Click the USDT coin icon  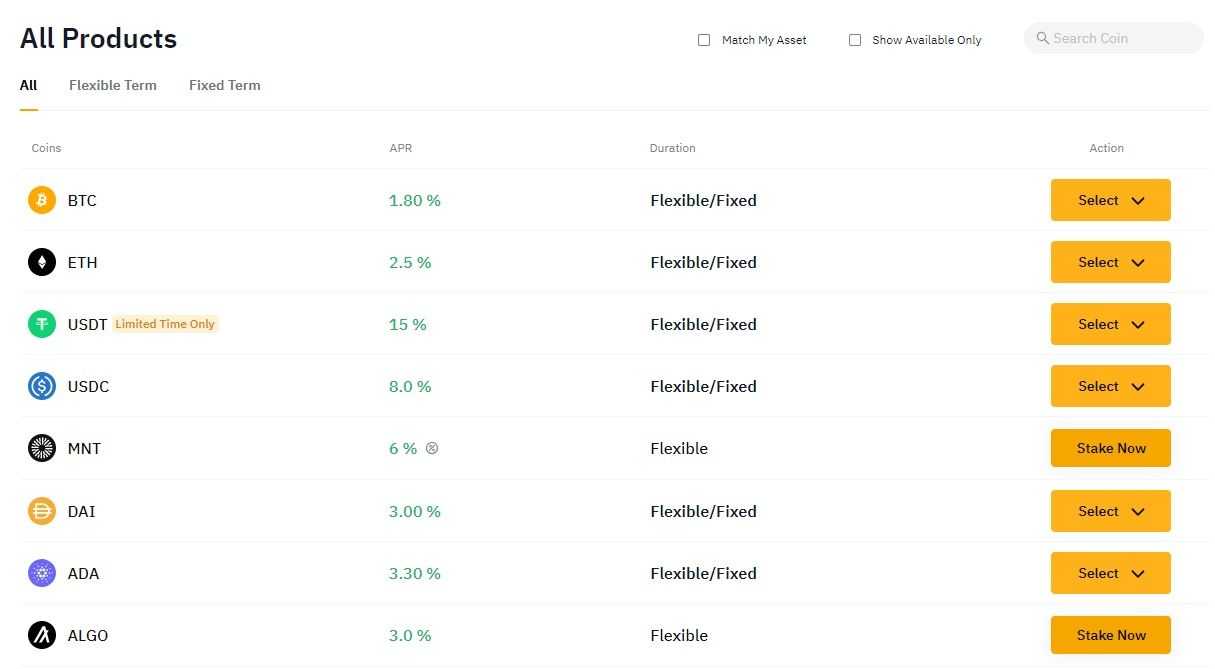(x=41, y=324)
